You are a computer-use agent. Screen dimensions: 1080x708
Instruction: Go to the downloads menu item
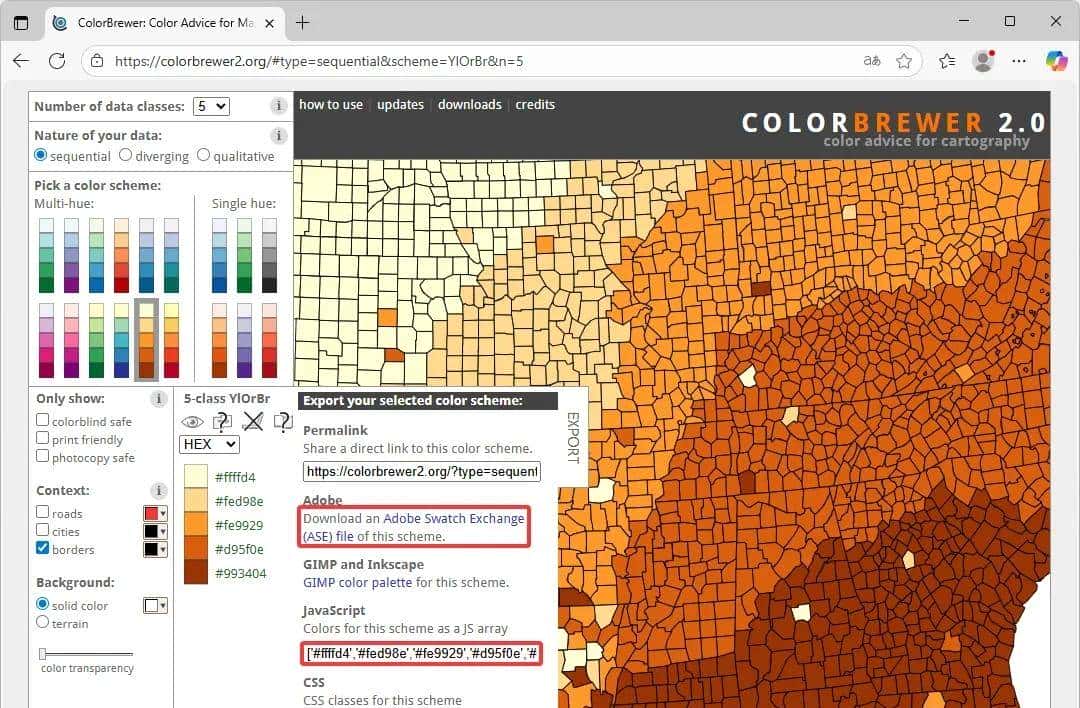[469, 105]
